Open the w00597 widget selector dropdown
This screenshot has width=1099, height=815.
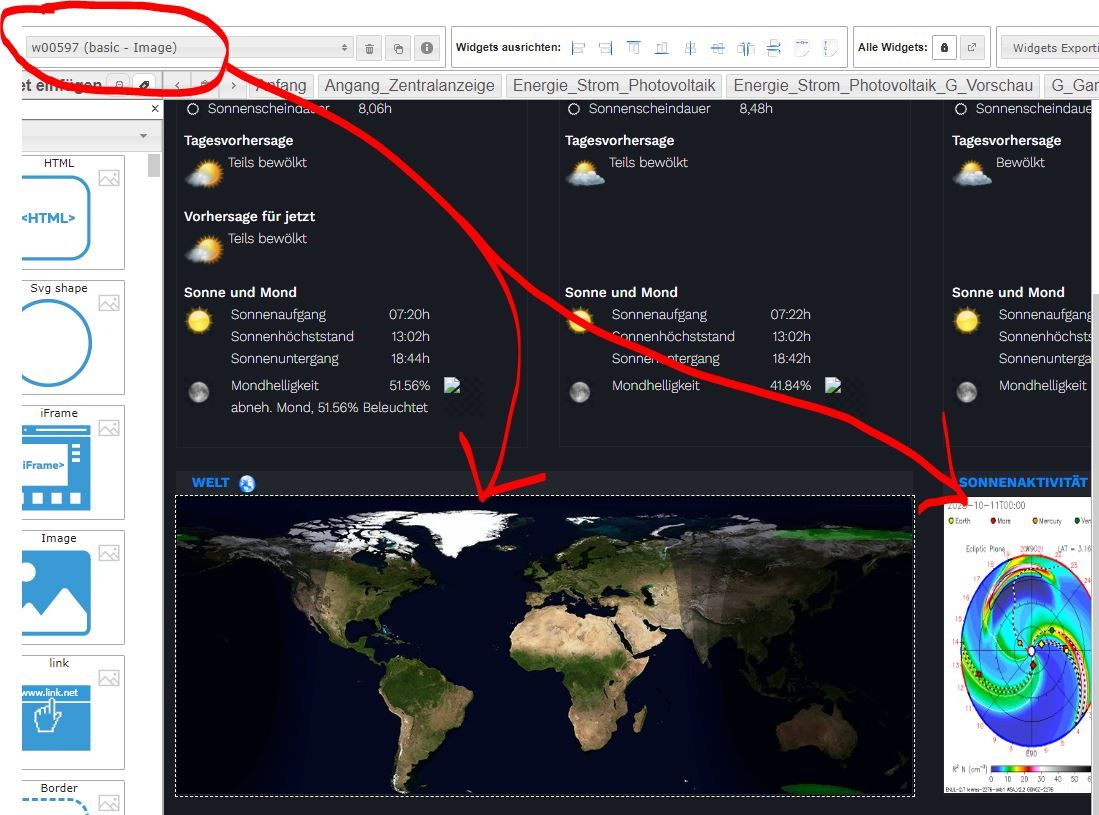coord(189,48)
